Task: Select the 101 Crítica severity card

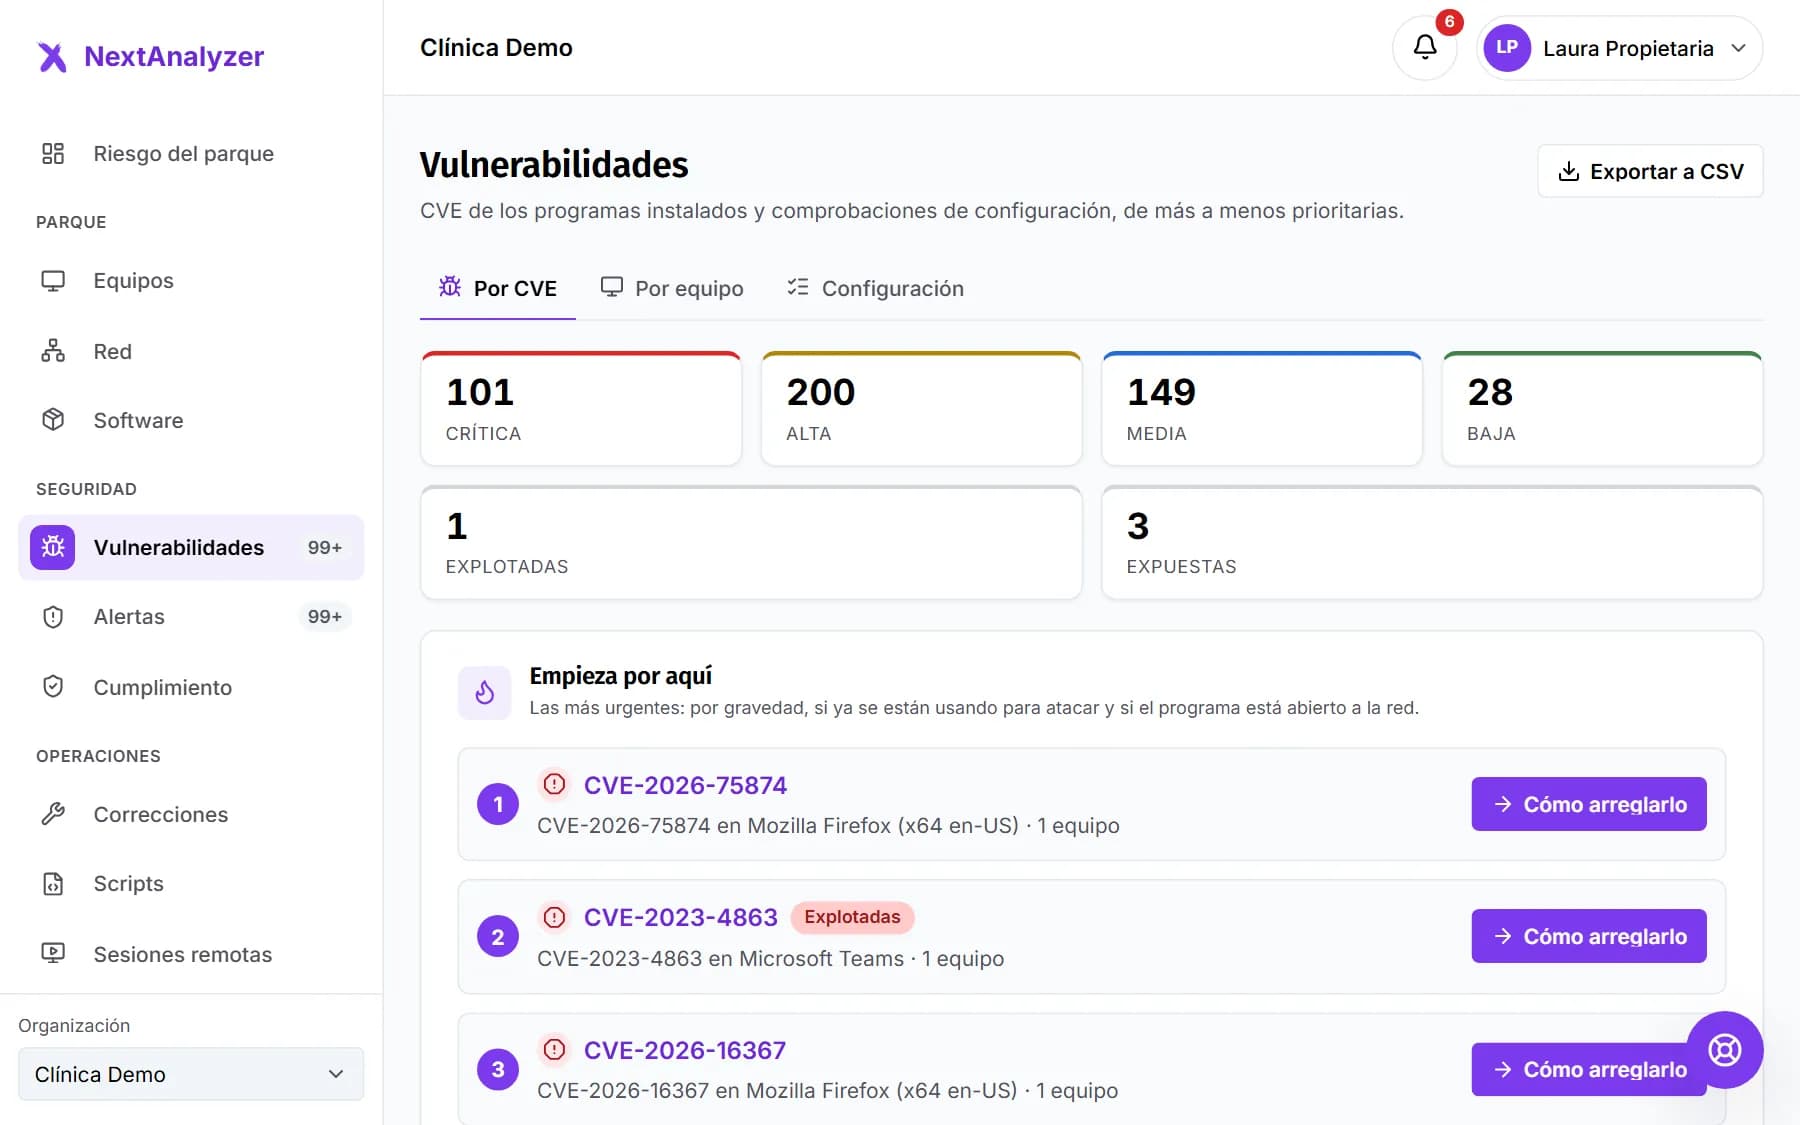Action: [x=581, y=409]
